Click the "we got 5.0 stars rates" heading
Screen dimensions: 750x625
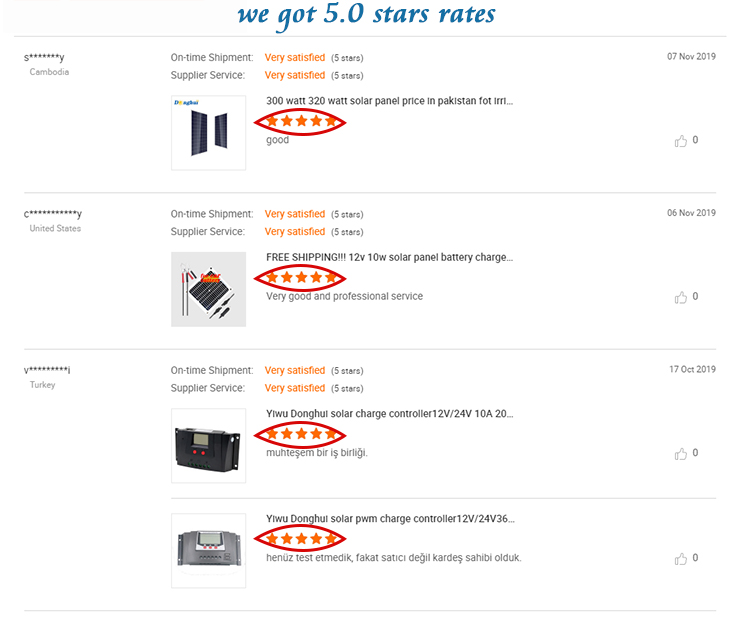pos(366,15)
